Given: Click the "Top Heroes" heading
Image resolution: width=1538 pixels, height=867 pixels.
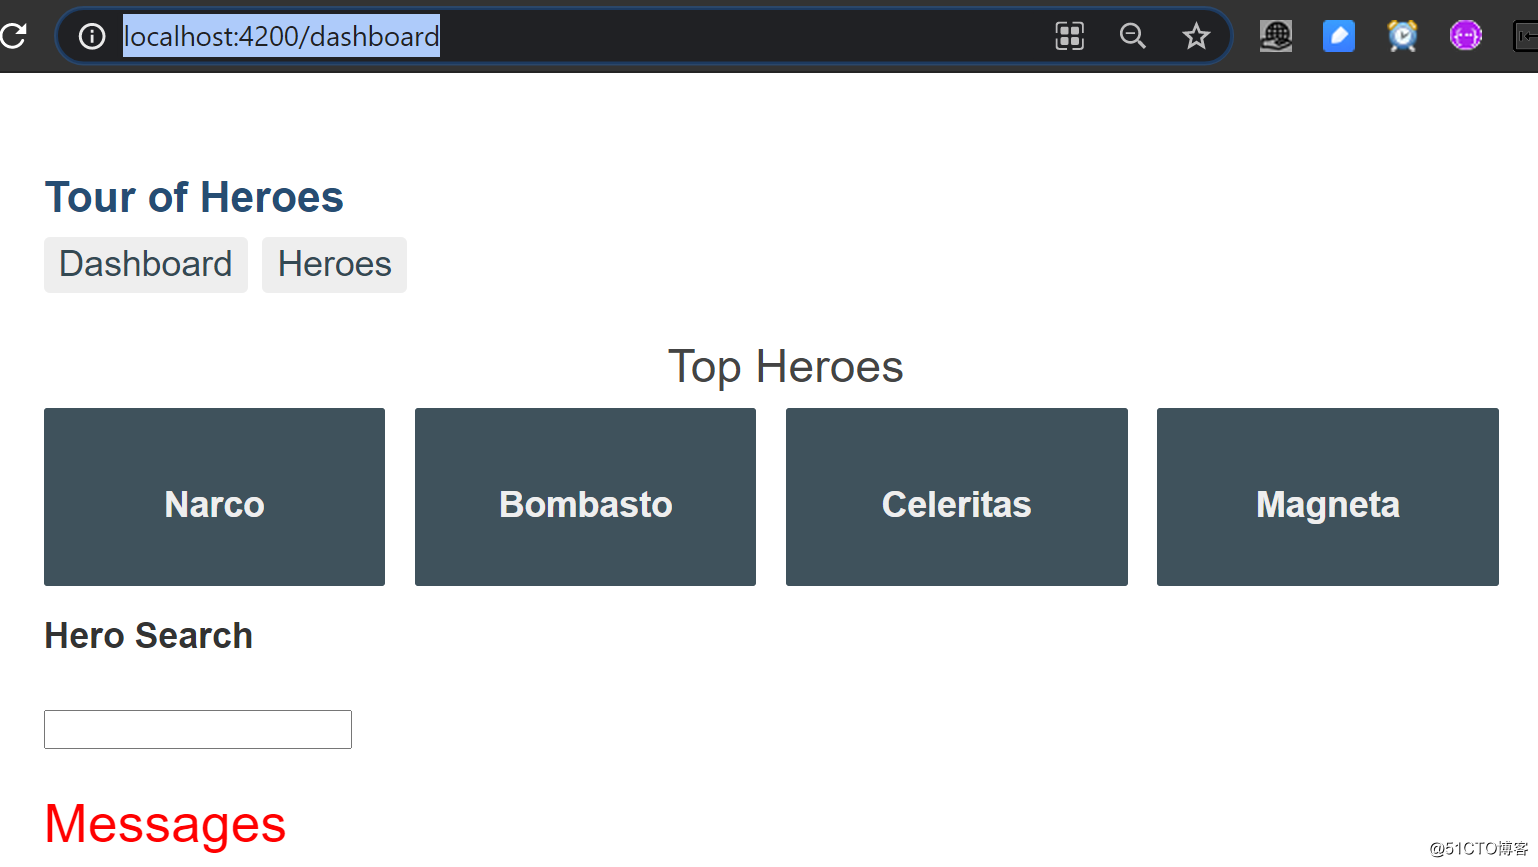Looking at the screenshot, I should coord(786,367).
